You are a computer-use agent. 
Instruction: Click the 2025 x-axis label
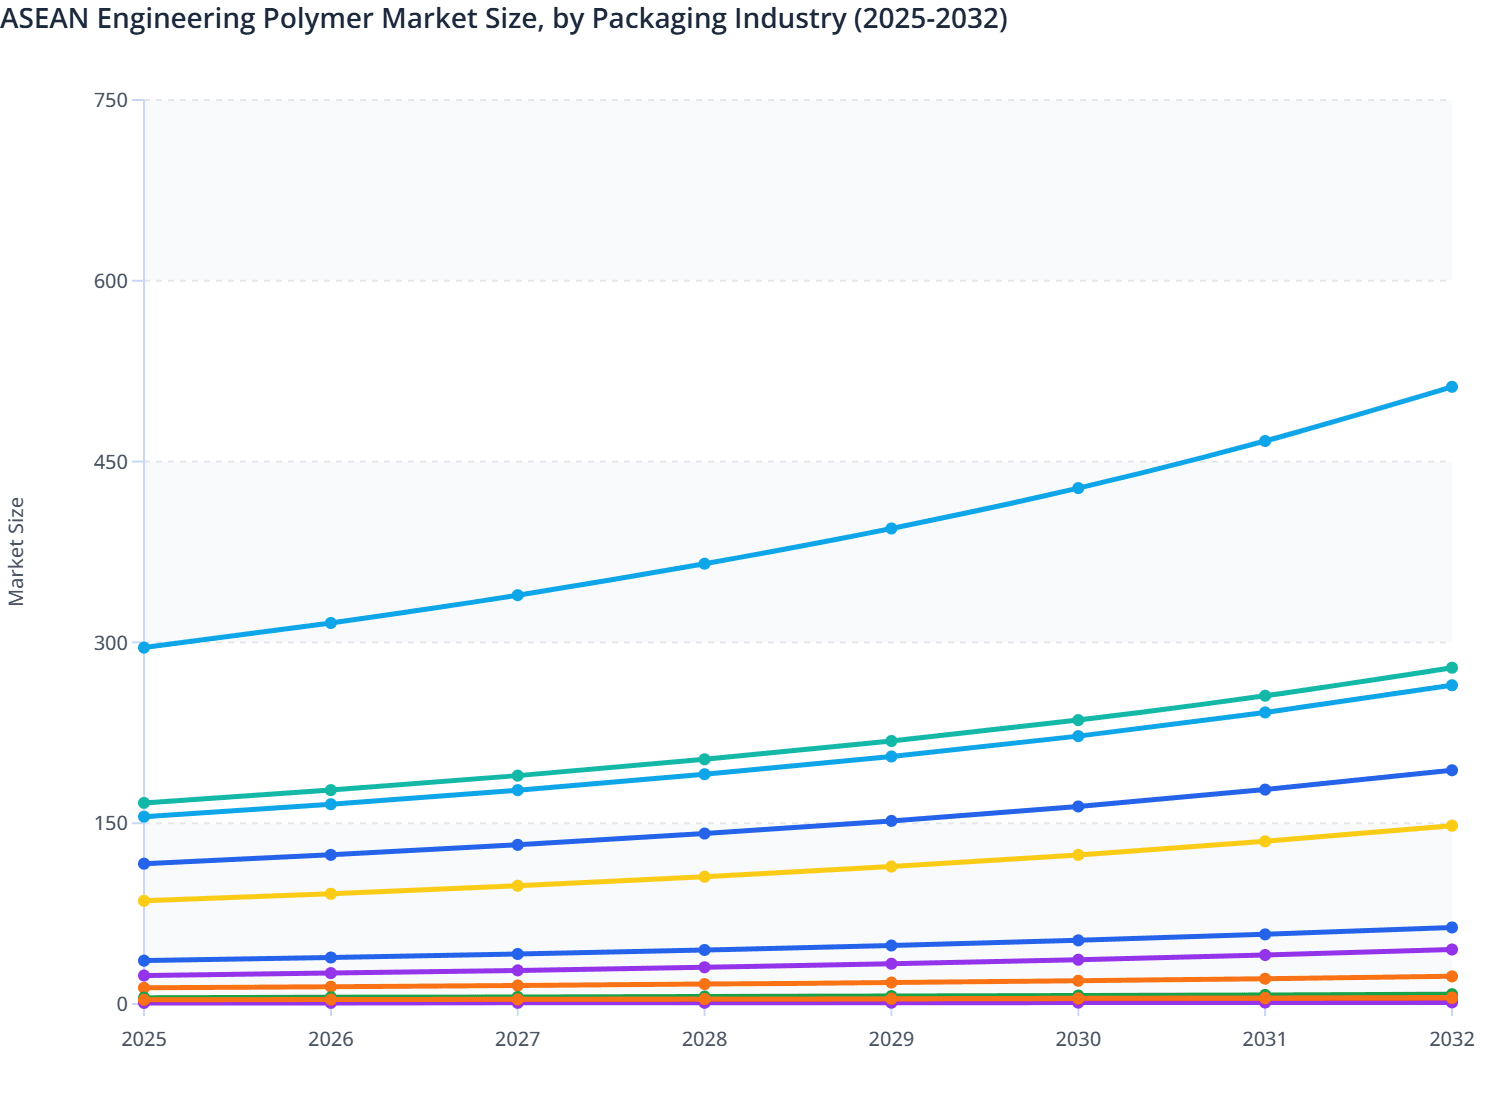[x=143, y=1040]
